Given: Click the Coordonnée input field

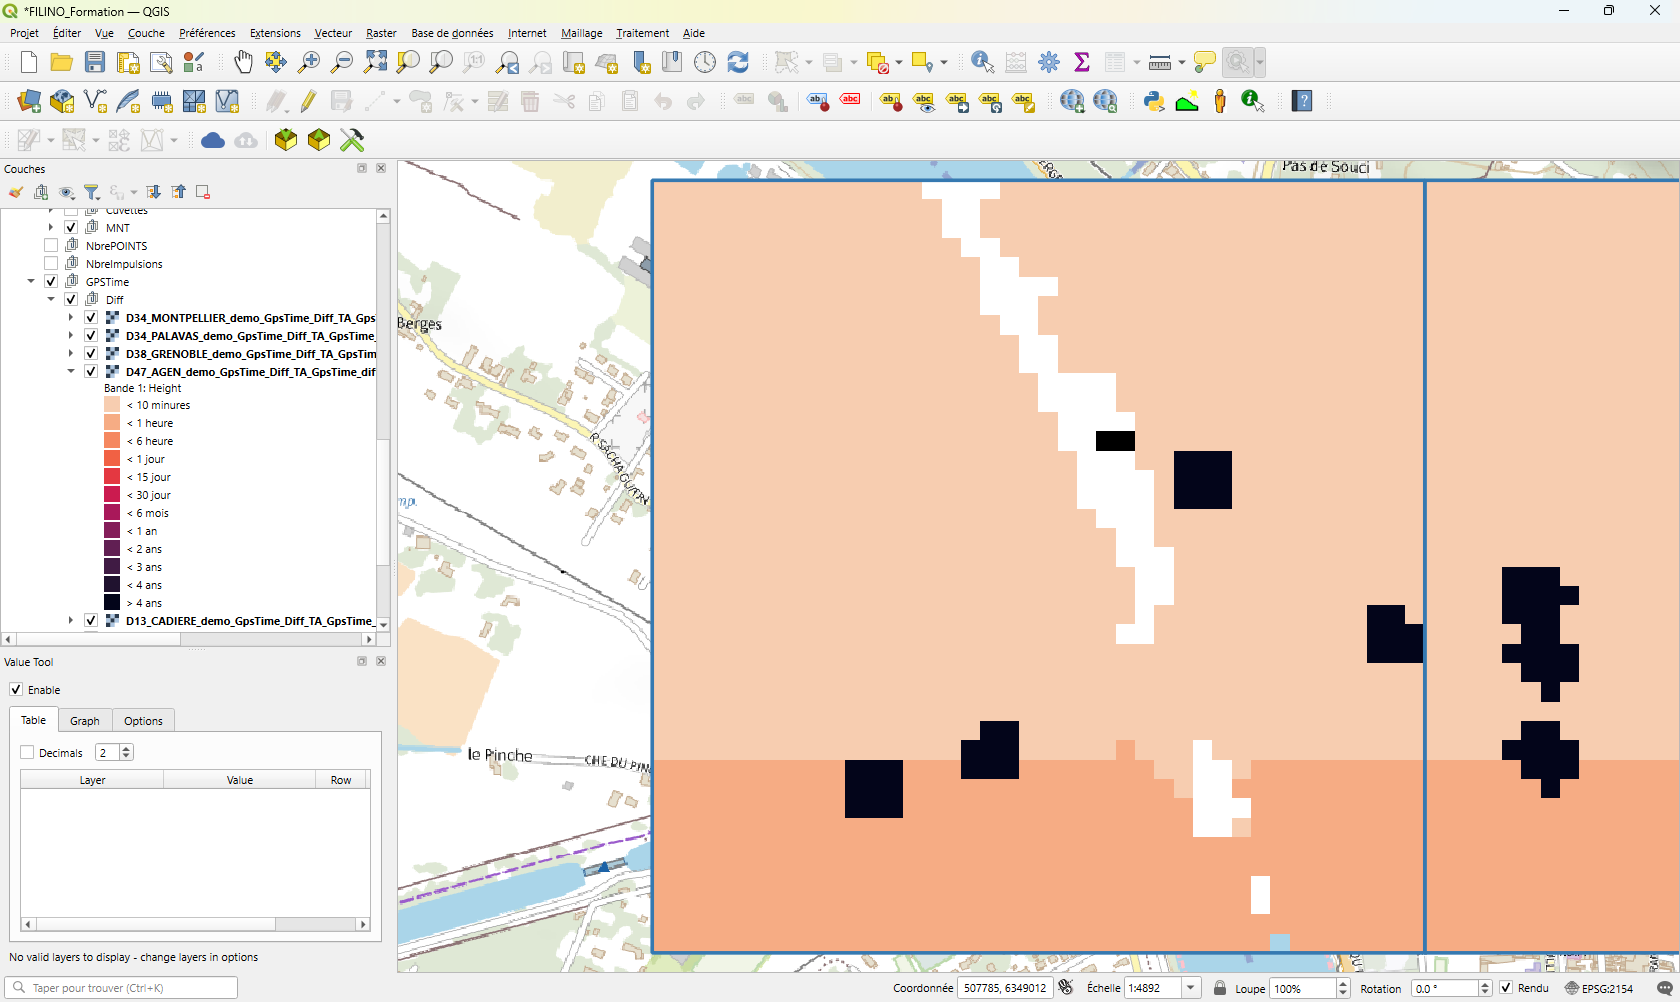Looking at the screenshot, I should [x=1005, y=988].
